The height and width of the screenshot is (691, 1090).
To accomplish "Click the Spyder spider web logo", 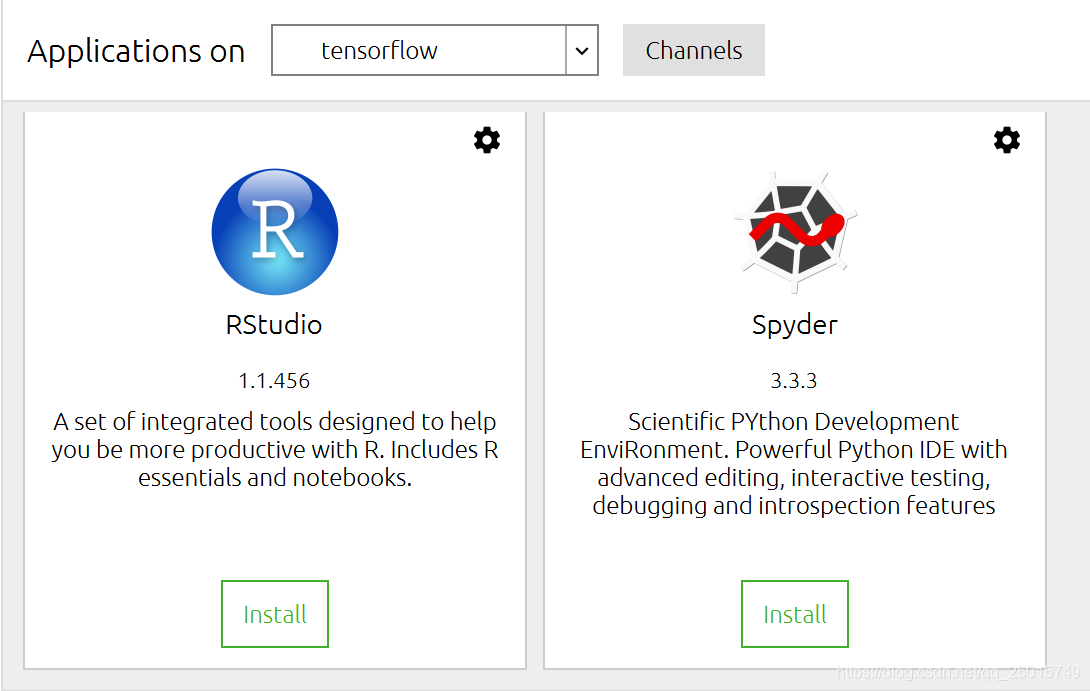I will (795, 230).
